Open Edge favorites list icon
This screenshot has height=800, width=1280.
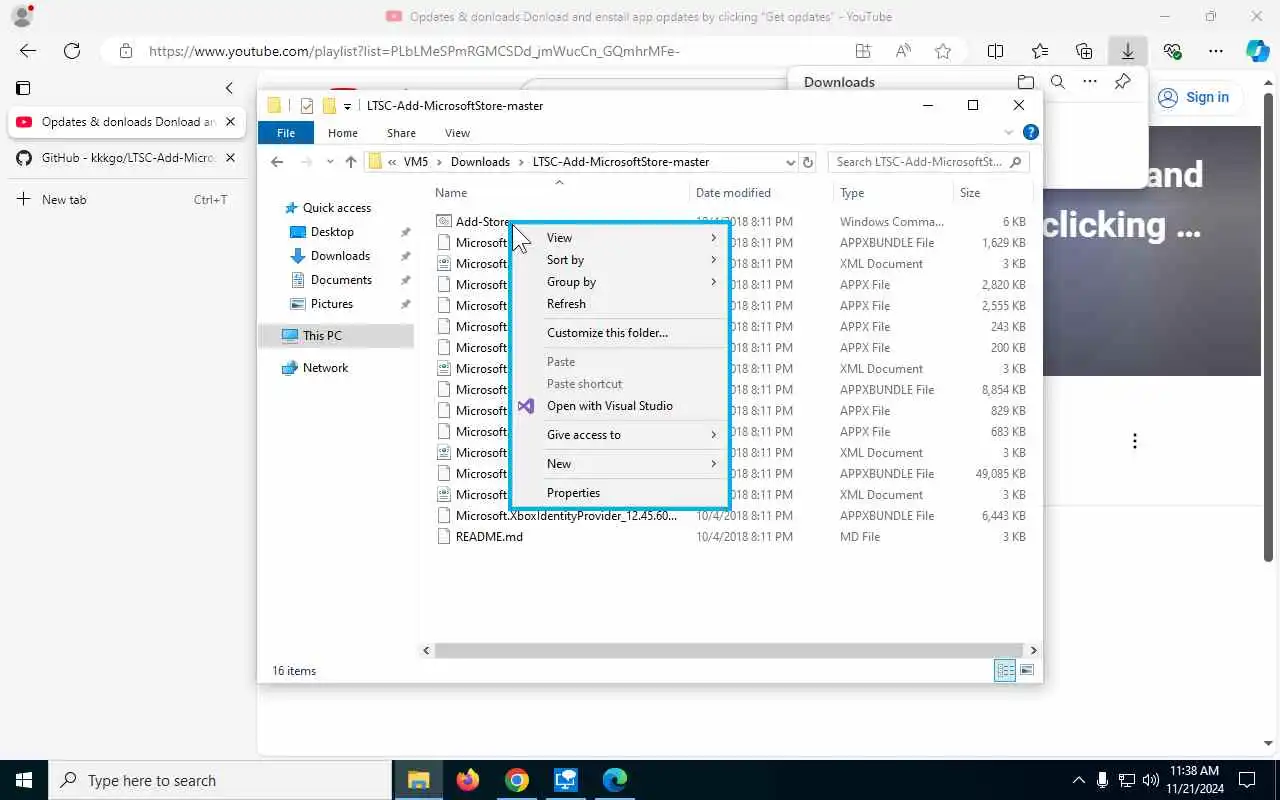click(x=1040, y=51)
